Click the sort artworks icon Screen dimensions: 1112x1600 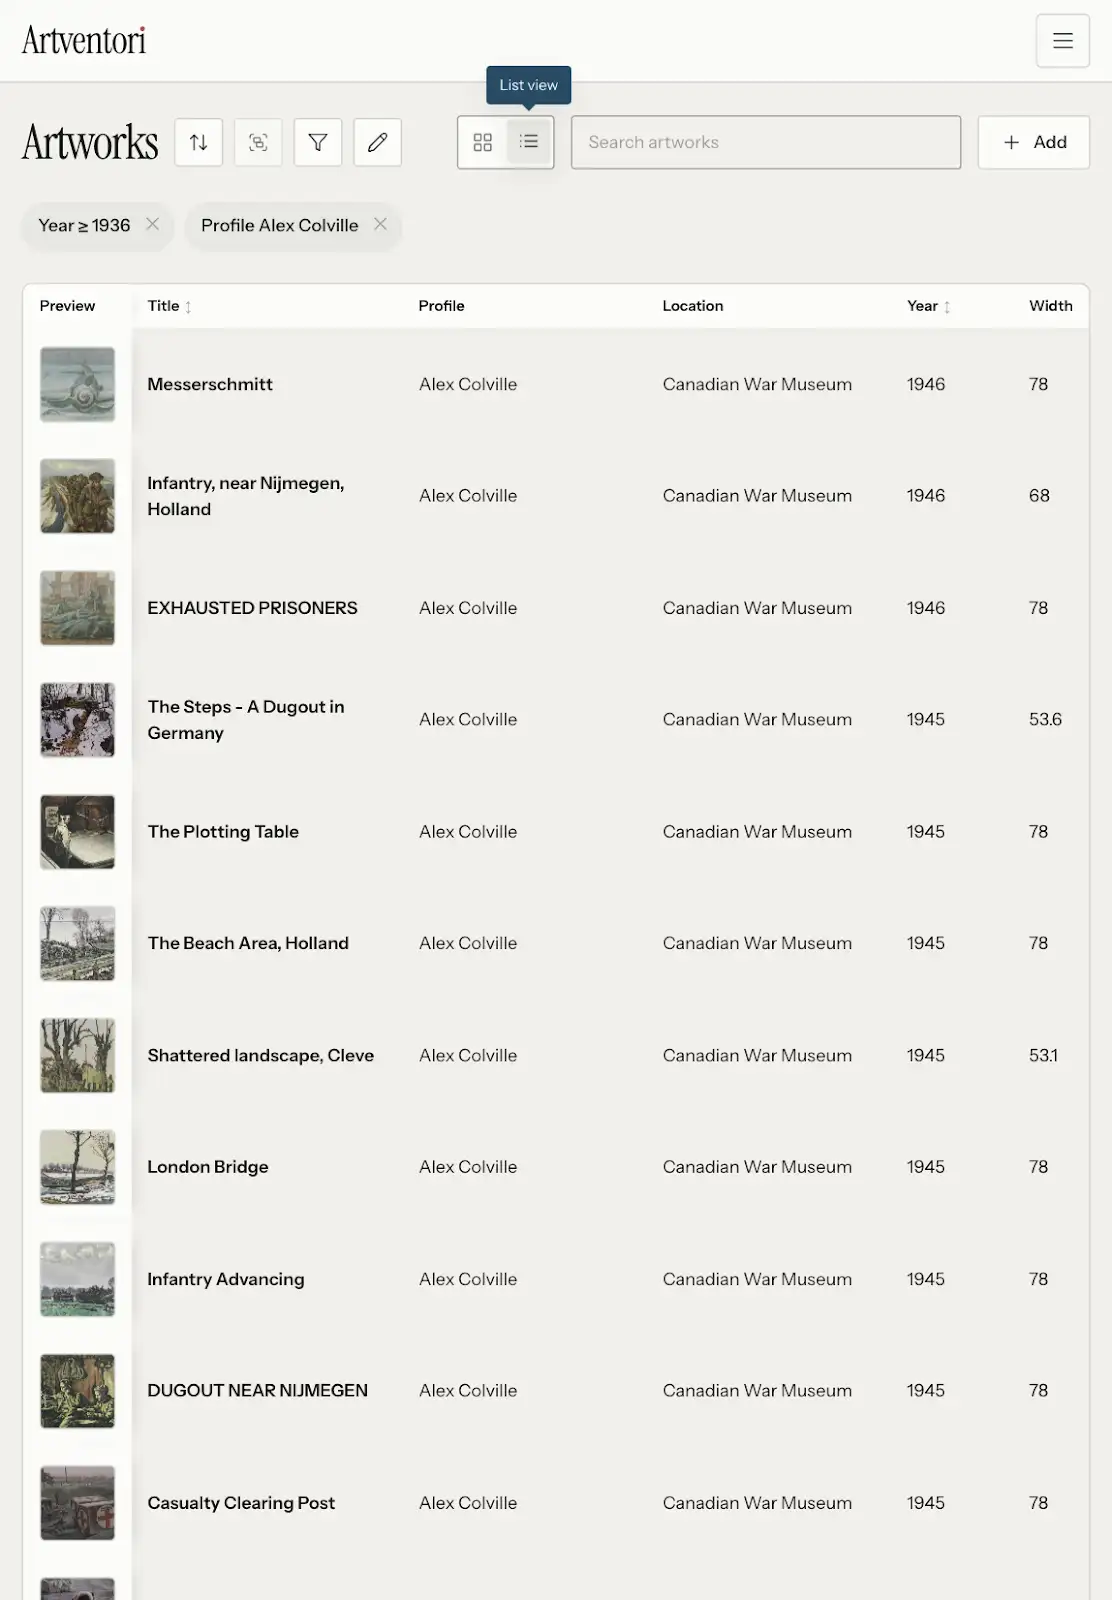pos(198,142)
